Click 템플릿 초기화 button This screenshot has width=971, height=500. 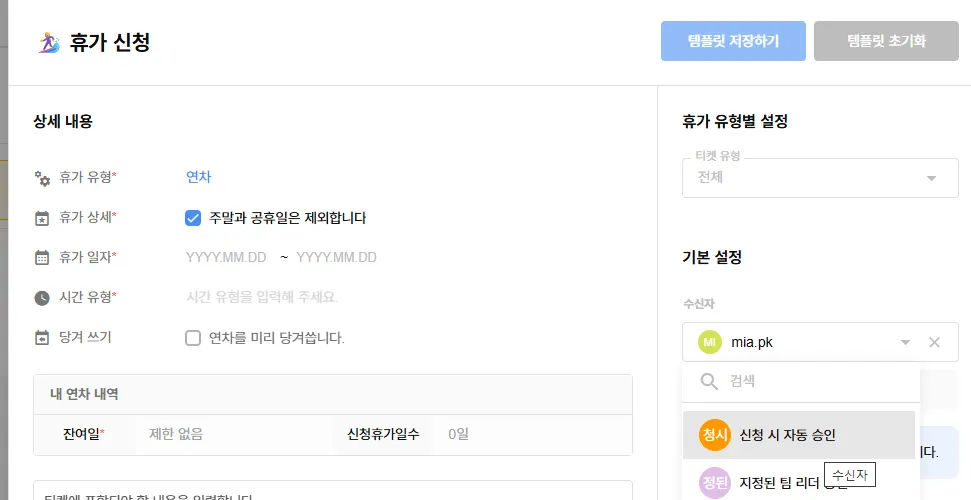tap(886, 41)
